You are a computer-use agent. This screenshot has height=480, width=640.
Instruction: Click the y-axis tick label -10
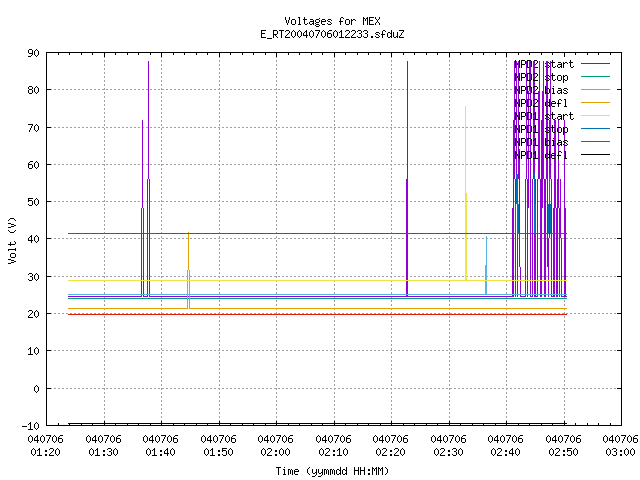31,426
